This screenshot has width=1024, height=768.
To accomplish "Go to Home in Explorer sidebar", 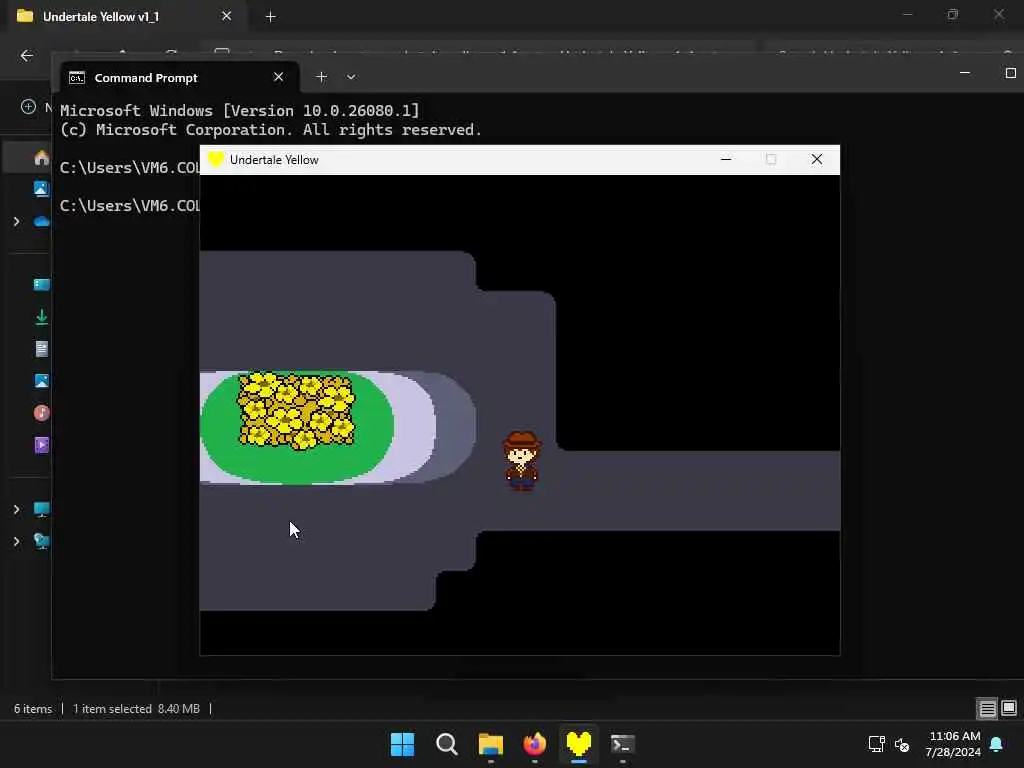I will (x=42, y=157).
